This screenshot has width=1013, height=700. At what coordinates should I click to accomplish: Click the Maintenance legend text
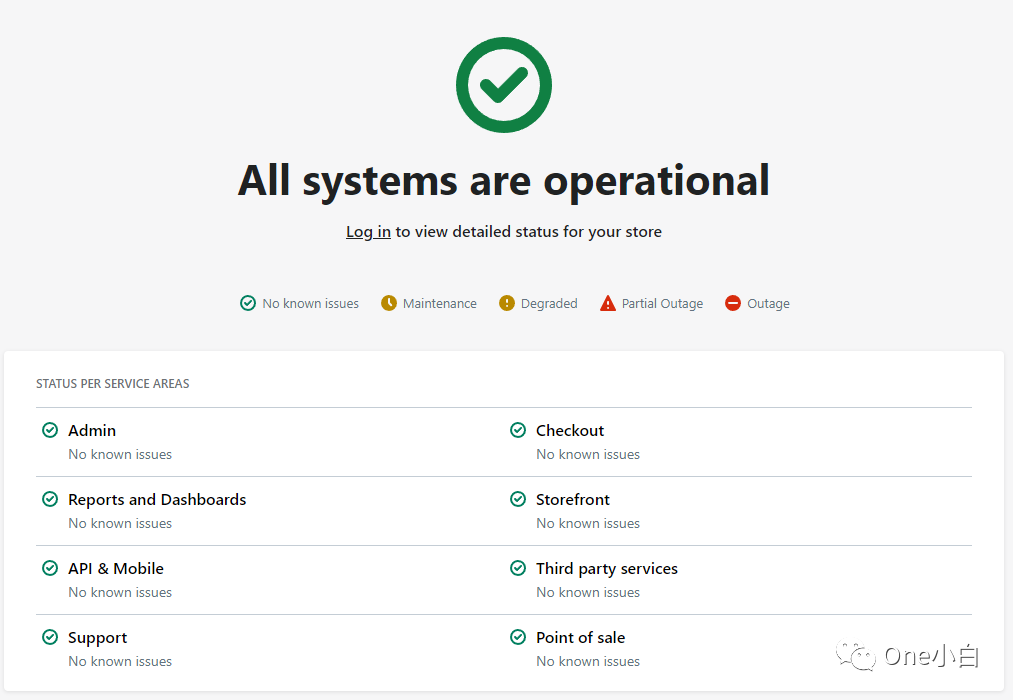click(439, 303)
